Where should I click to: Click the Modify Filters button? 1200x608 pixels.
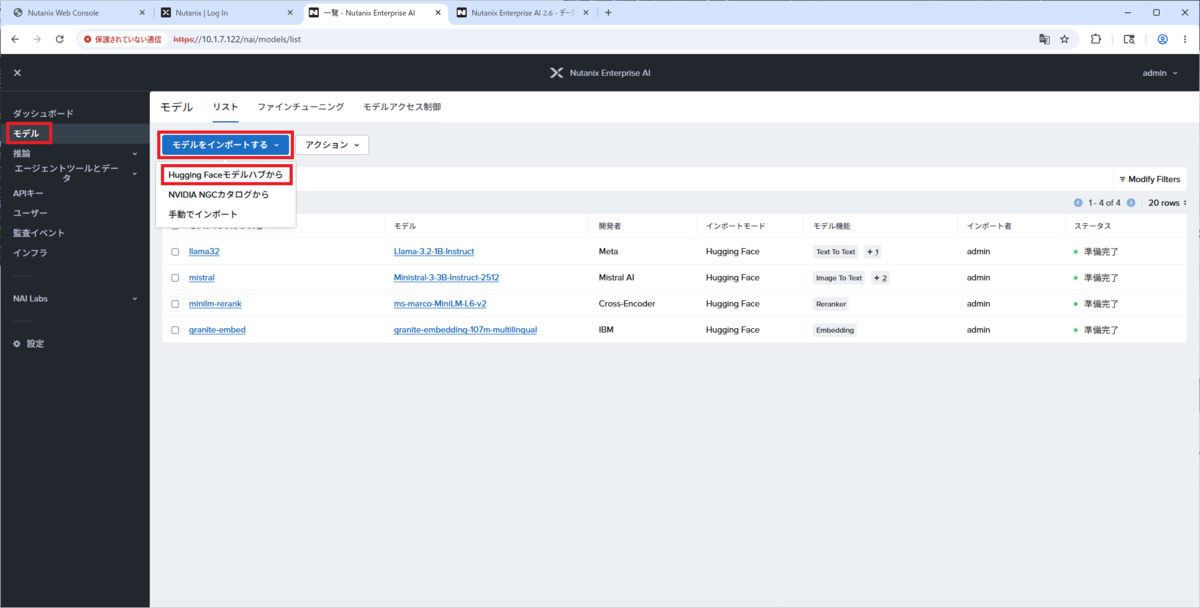1150,179
